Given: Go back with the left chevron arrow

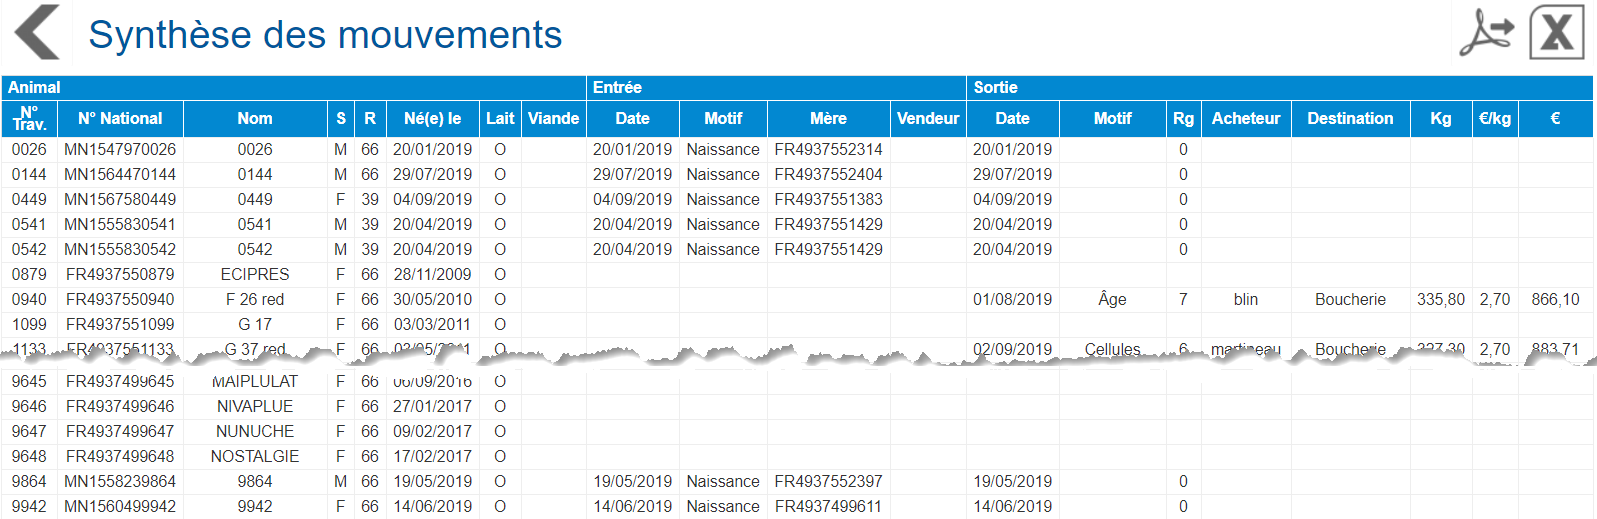Looking at the screenshot, I should 38,32.
